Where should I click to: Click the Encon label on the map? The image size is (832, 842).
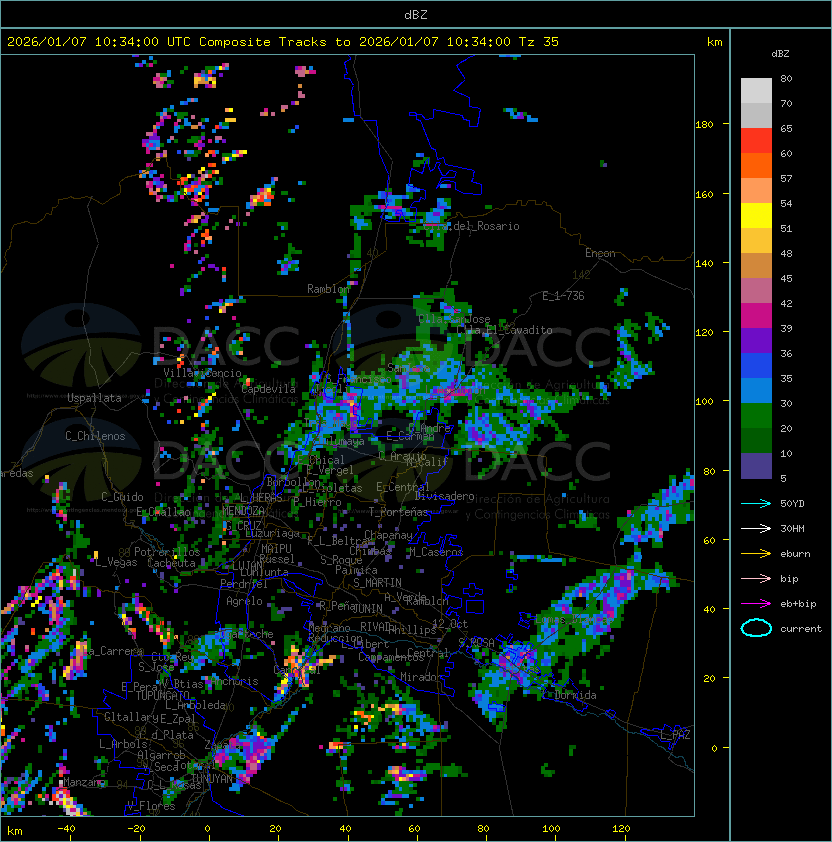[600, 253]
